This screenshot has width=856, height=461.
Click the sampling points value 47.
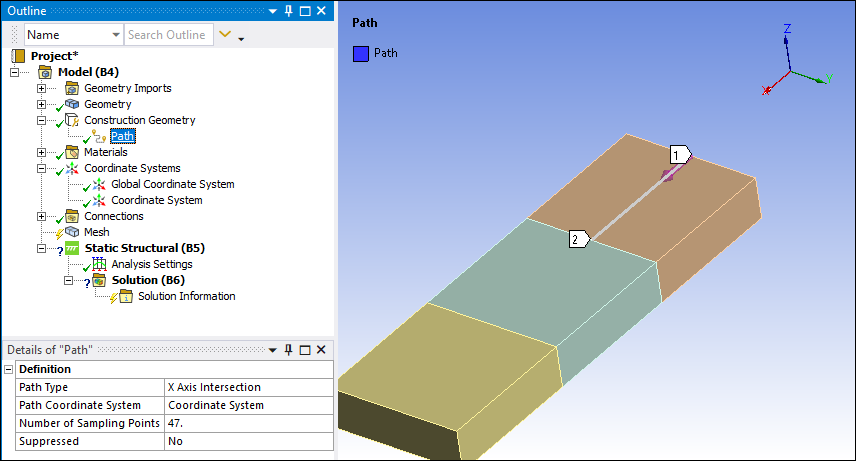pyautogui.click(x=248, y=423)
